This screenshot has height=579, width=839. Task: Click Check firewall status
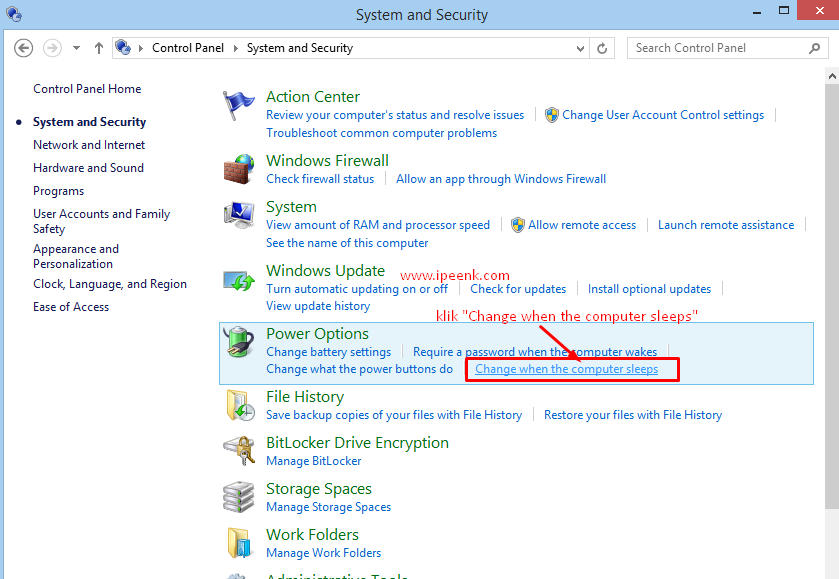click(320, 179)
